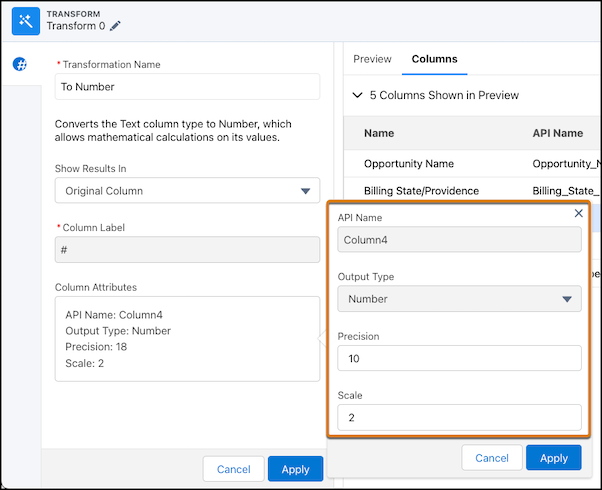
Task: Close the column attributes popup
Action: pos(578,213)
